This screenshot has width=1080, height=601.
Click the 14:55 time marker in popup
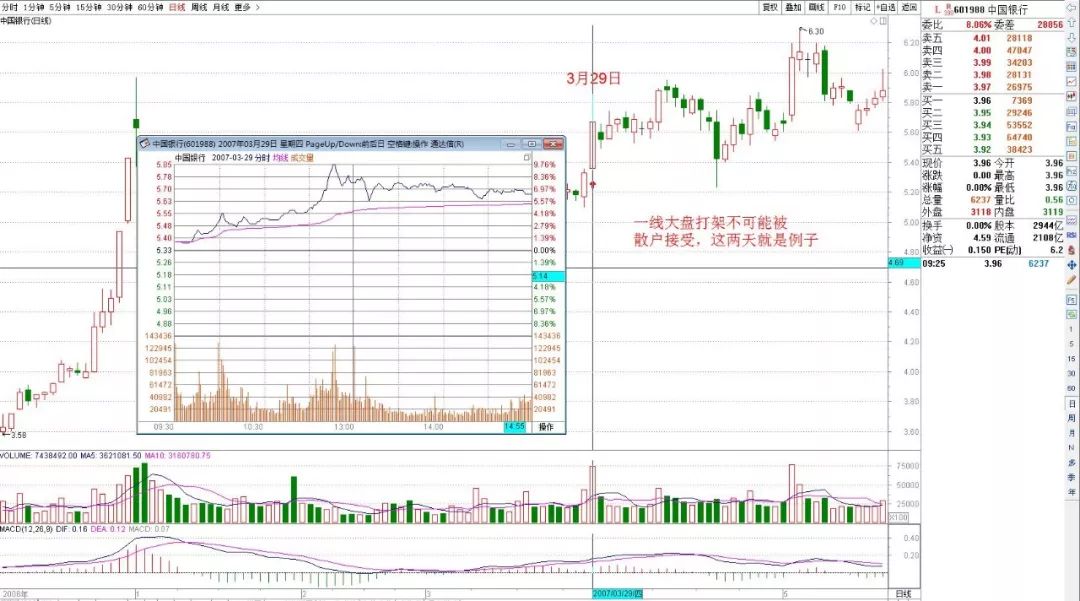(515, 427)
